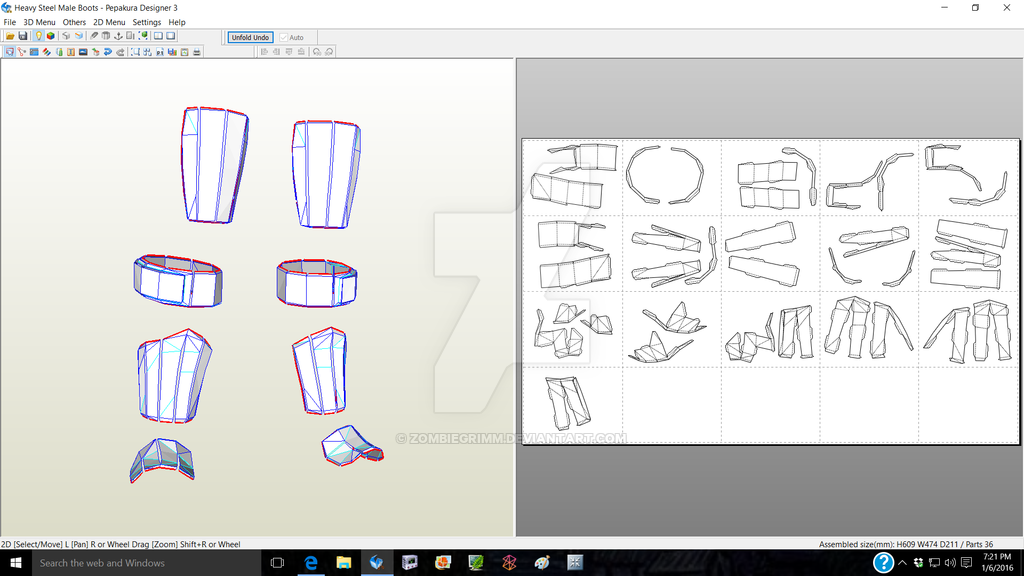Click the page preview icon
1024x576 pixels.
click(185, 52)
